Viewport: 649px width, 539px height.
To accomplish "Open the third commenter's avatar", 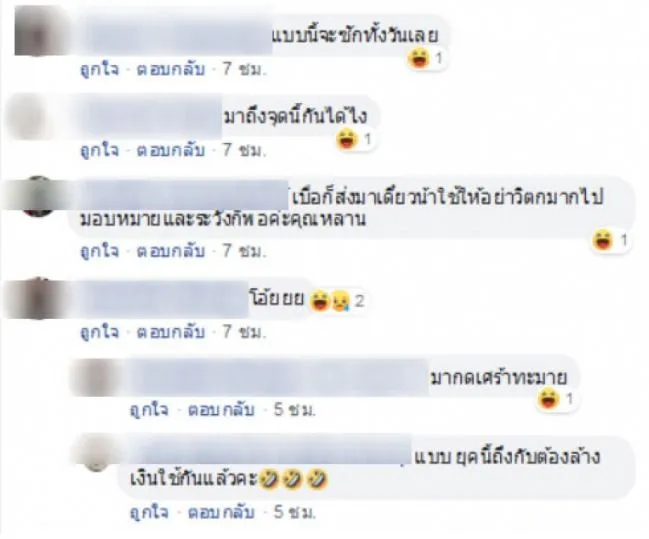I will coord(37,196).
